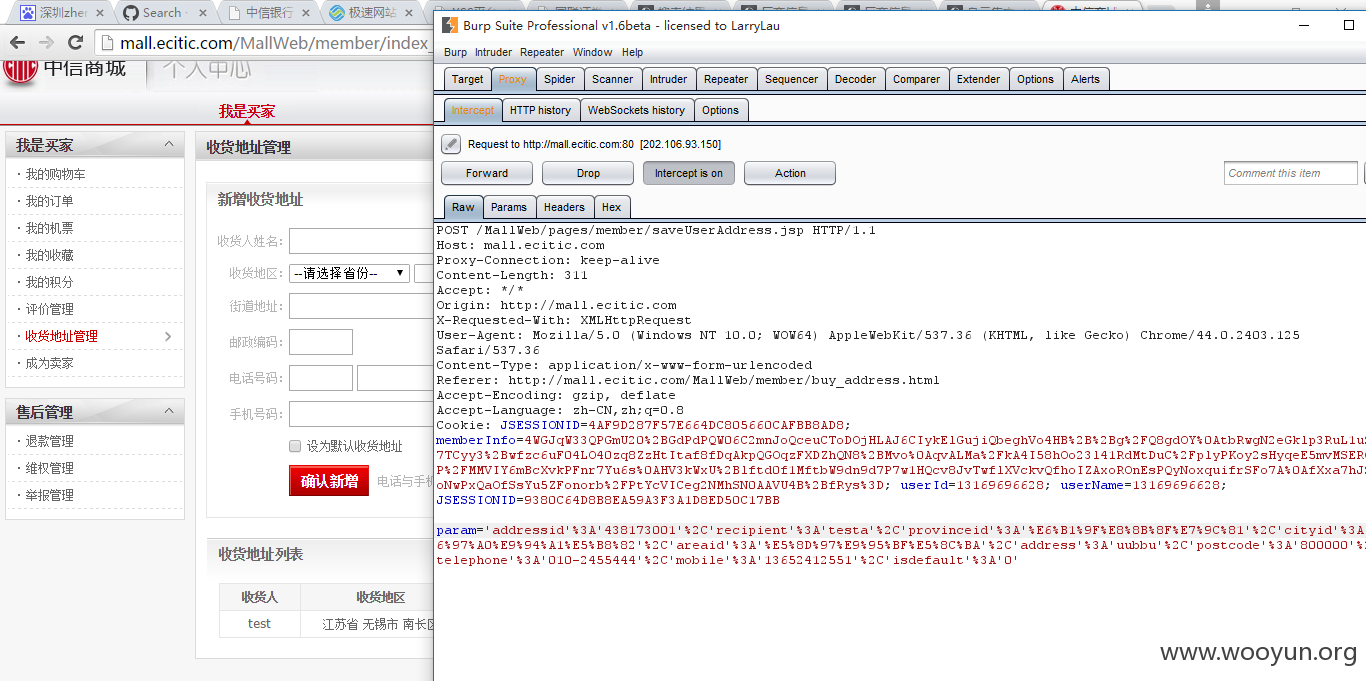Switch to the Sequencer tab

tap(791, 79)
